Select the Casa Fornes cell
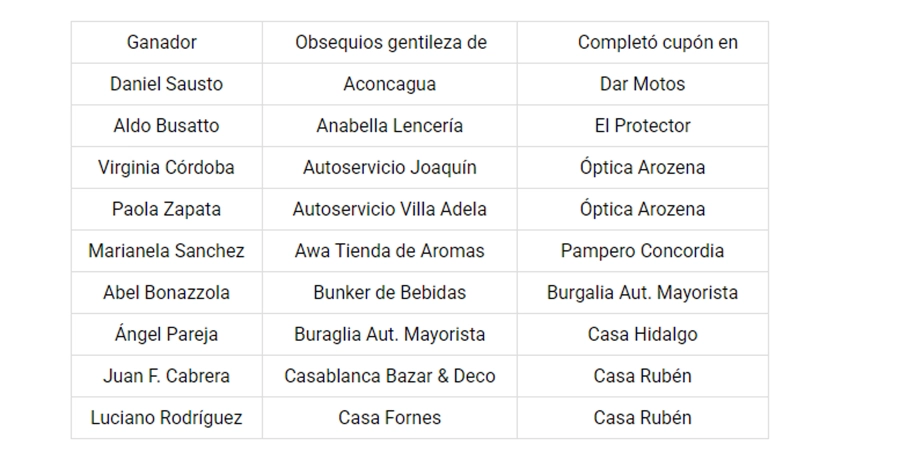This screenshot has height=467, width=900. (389, 418)
